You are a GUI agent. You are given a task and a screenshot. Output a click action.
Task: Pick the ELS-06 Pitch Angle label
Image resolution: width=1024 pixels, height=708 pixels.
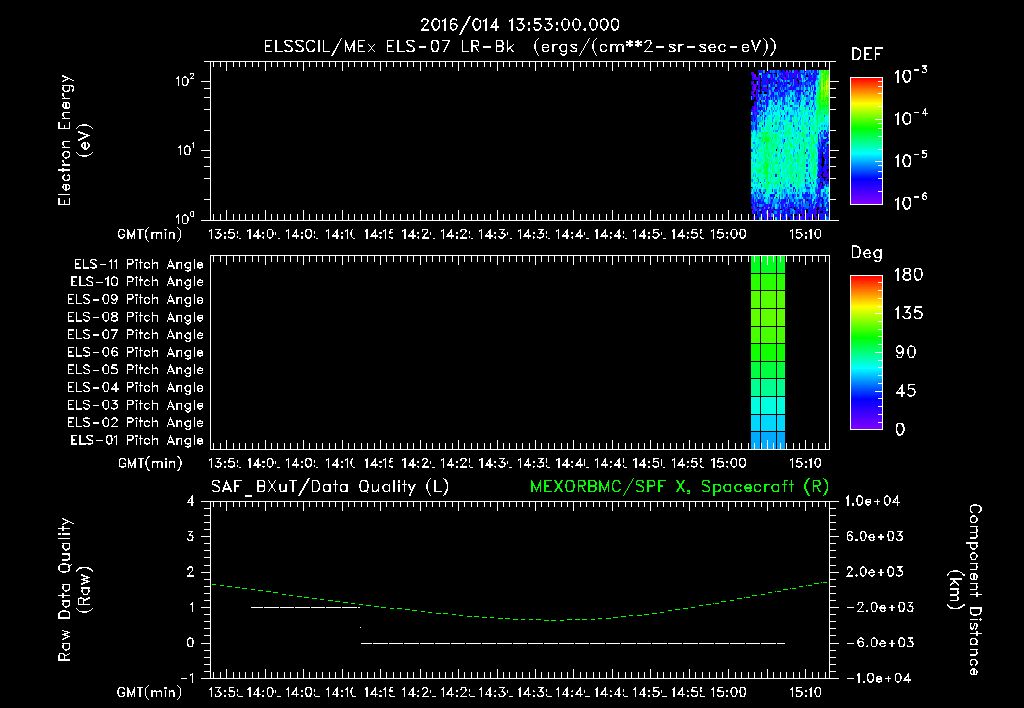[x=136, y=353]
